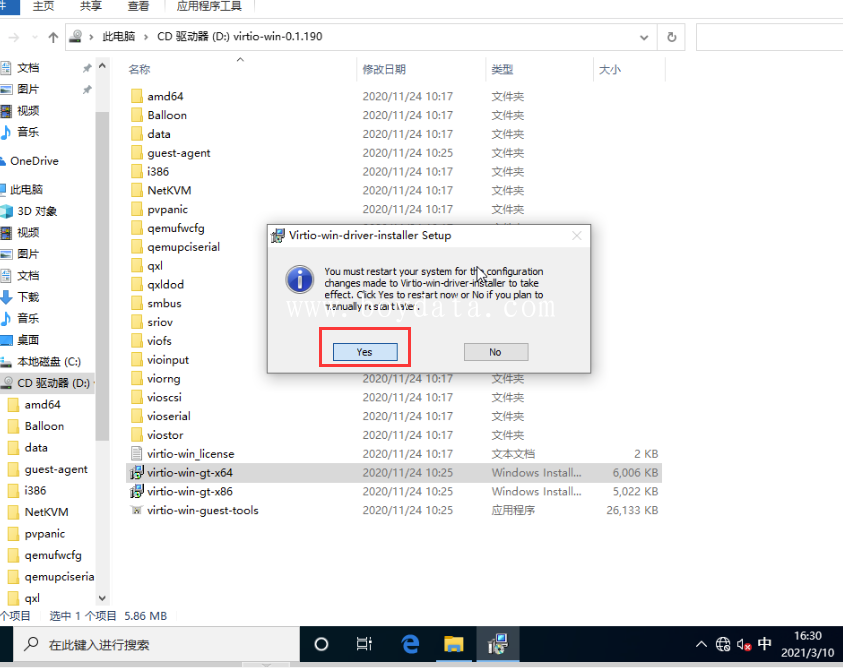Select CD 驱动器 (D:) in navigation pane
843x668 pixels.
[47, 383]
